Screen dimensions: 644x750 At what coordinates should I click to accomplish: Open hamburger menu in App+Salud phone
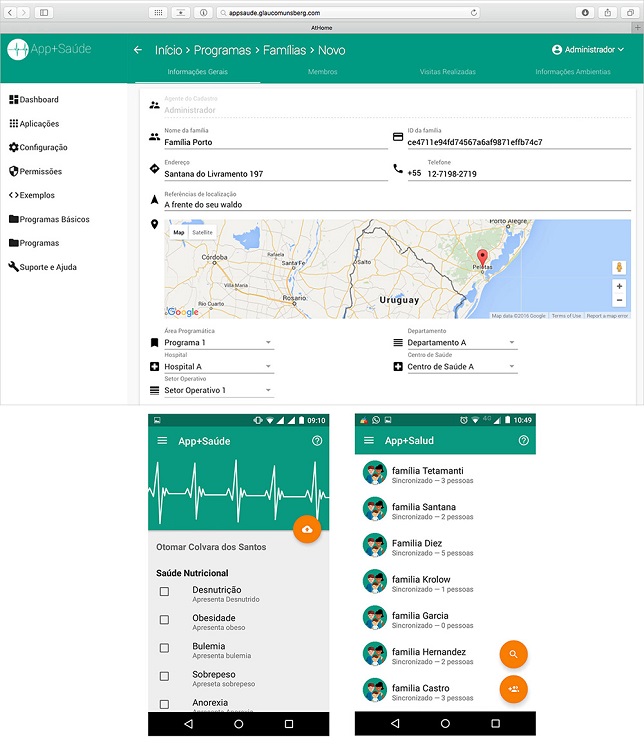[369, 440]
